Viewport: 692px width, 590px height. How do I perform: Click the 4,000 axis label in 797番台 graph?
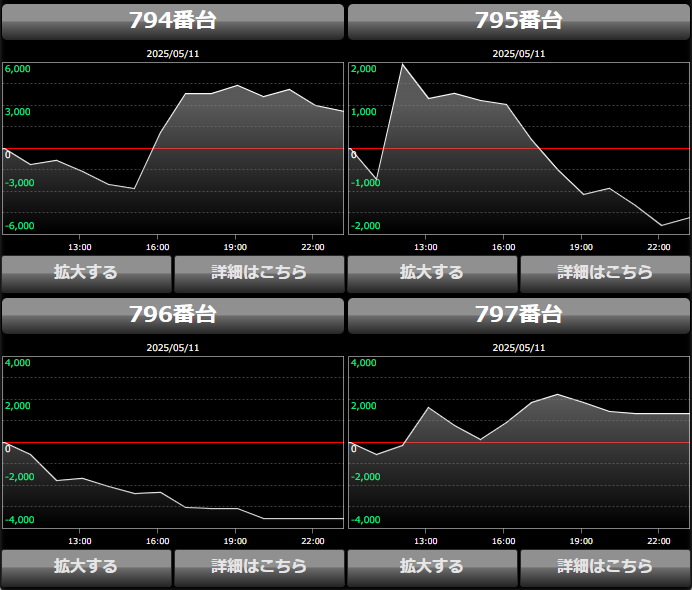coord(364,363)
